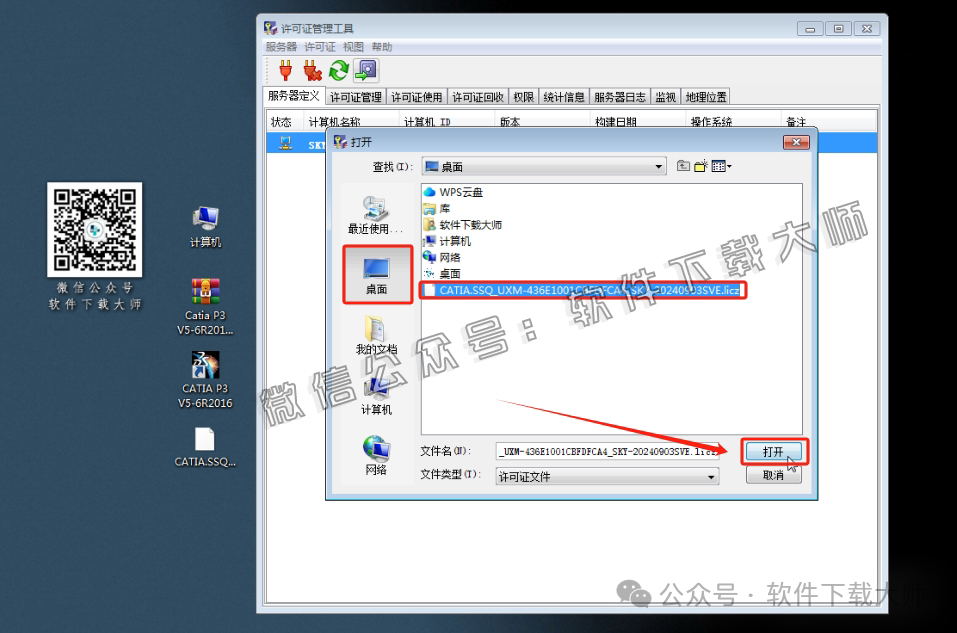The width and height of the screenshot is (957, 633).
Task: Click the license import toolbar icon
Action: pyautogui.click(x=367, y=70)
